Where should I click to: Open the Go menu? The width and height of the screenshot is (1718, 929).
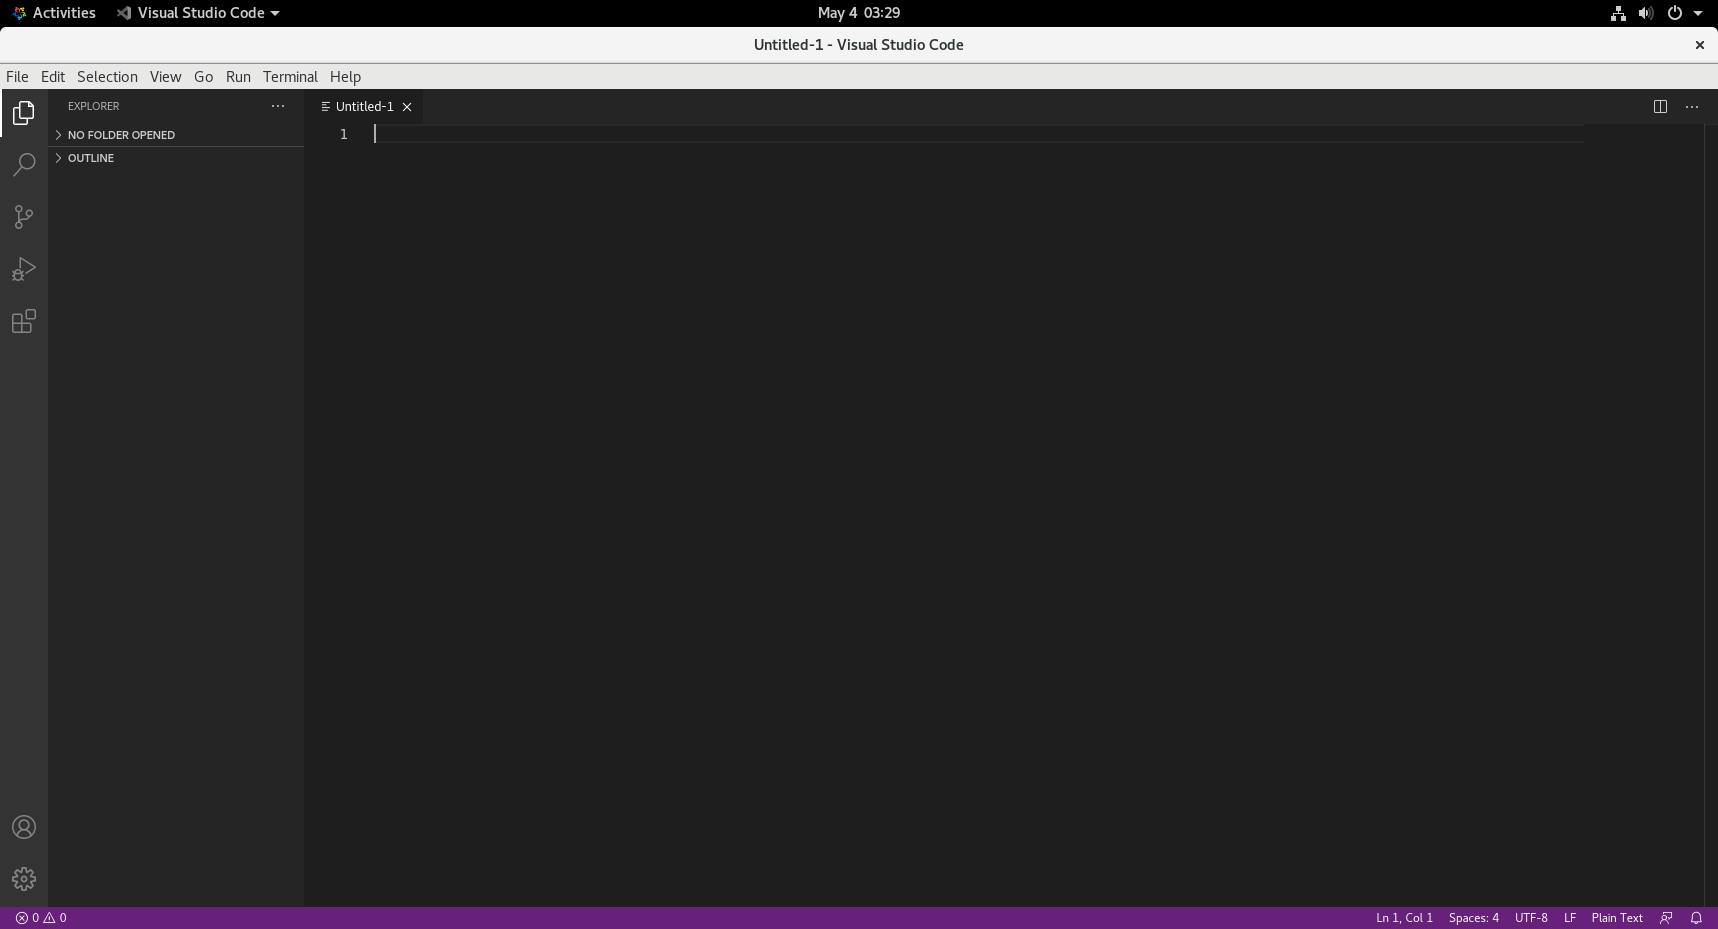point(204,77)
